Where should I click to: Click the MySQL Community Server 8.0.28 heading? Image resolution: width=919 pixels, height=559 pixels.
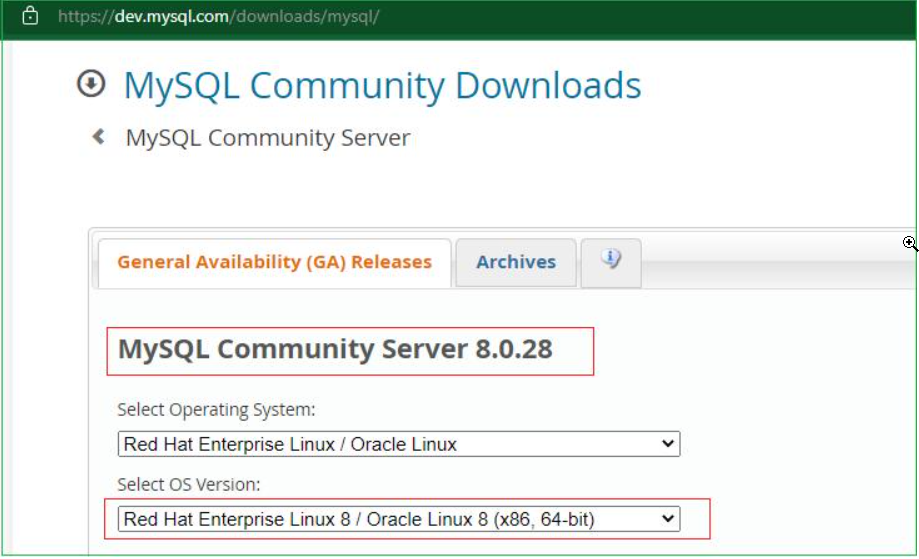pos(335,349)
